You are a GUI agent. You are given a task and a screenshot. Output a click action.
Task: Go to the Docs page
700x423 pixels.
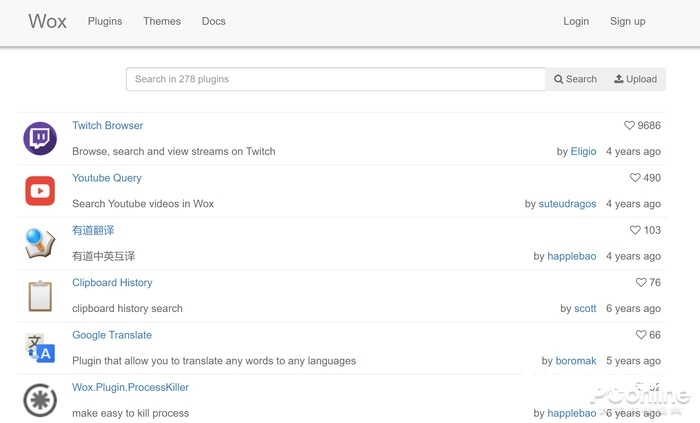(x=213, y=21)
